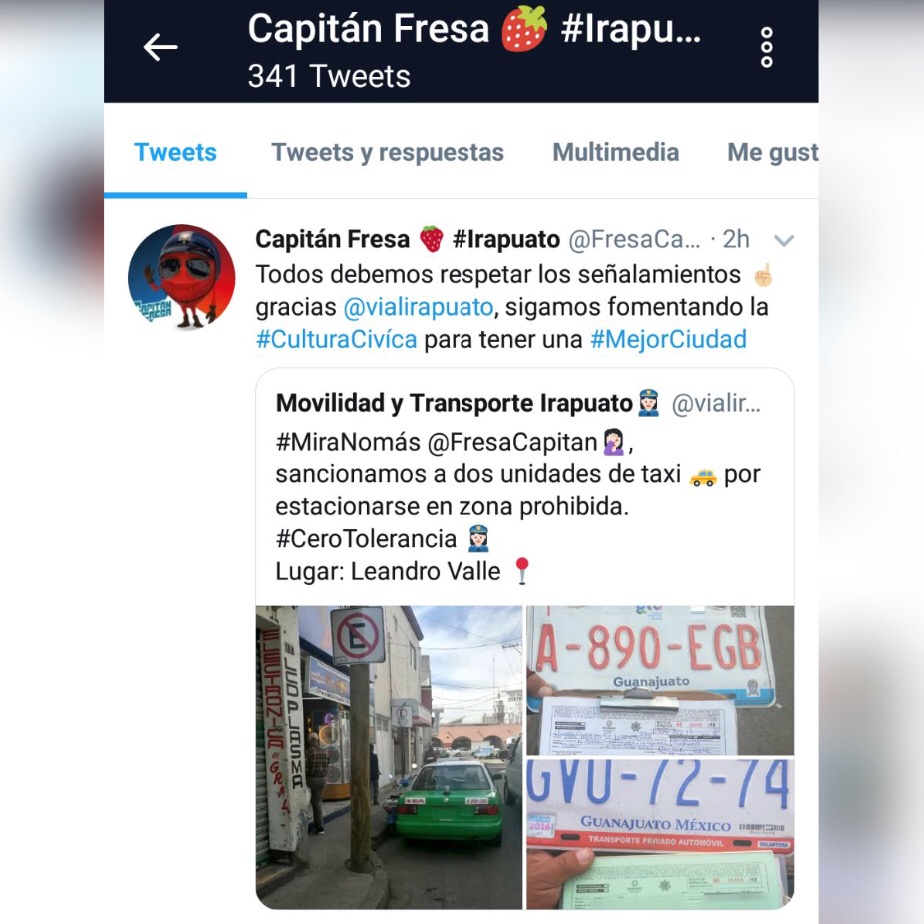This screenshot has height=924, width=924.
Task: Open the Capitán Fresa #Irapuato author name
Action: [x=407, y=239]
